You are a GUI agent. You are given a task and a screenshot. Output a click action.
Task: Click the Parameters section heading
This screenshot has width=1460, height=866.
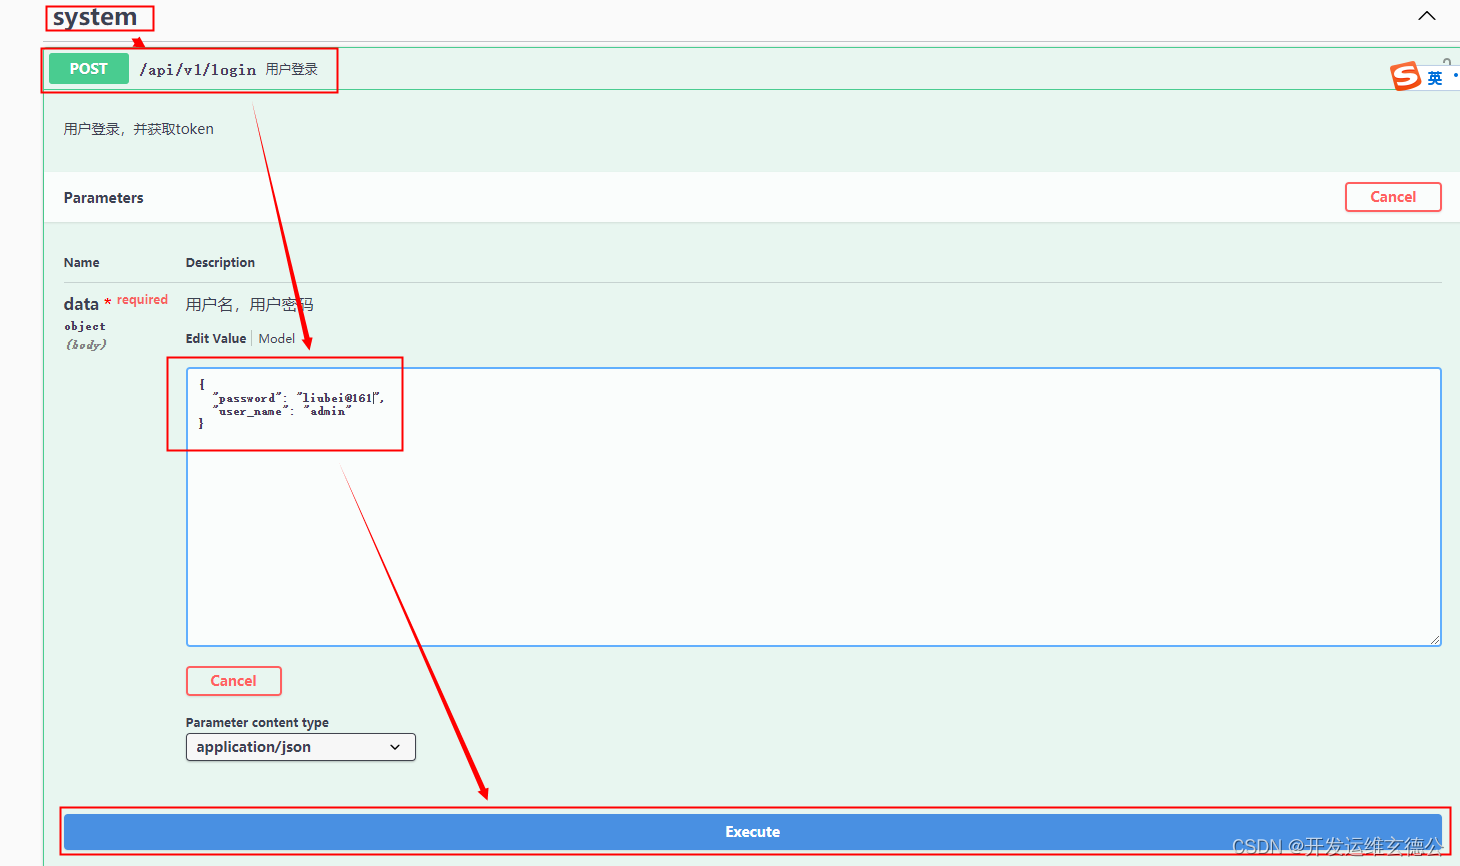pyautogui.click(x=104, y=198)
